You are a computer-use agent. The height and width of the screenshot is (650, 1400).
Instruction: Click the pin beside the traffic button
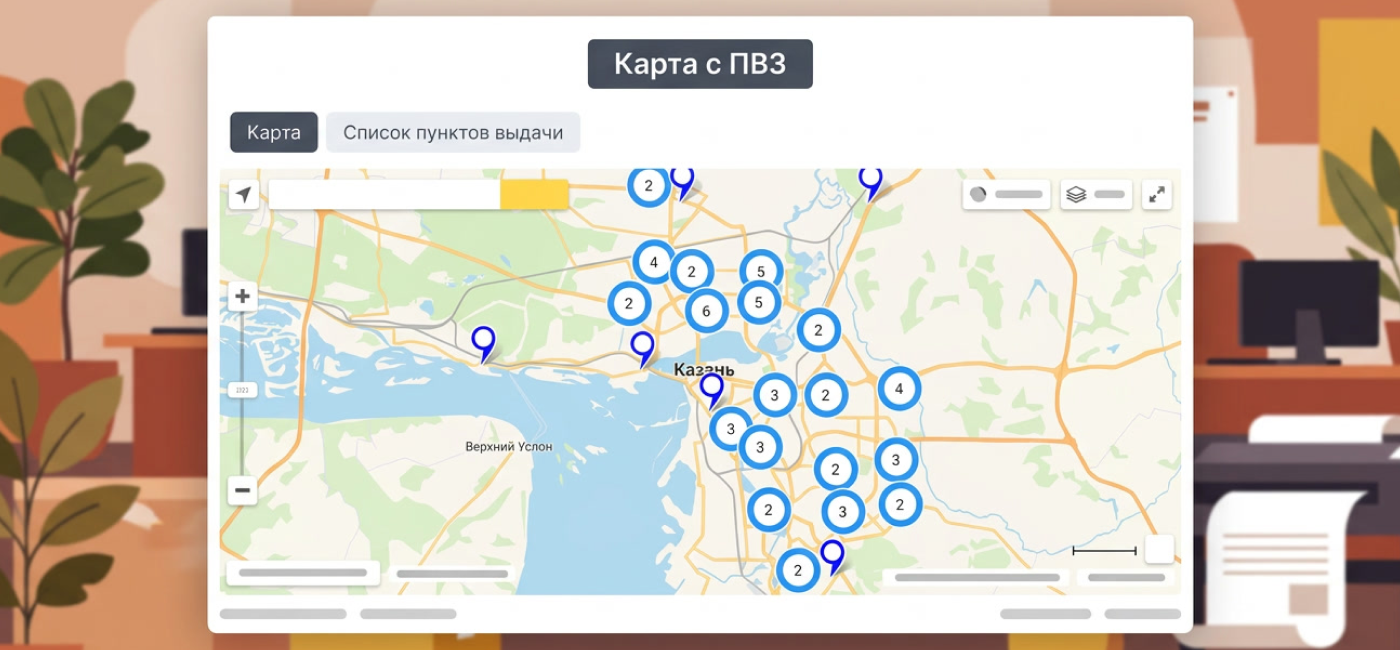click(871, 181)
